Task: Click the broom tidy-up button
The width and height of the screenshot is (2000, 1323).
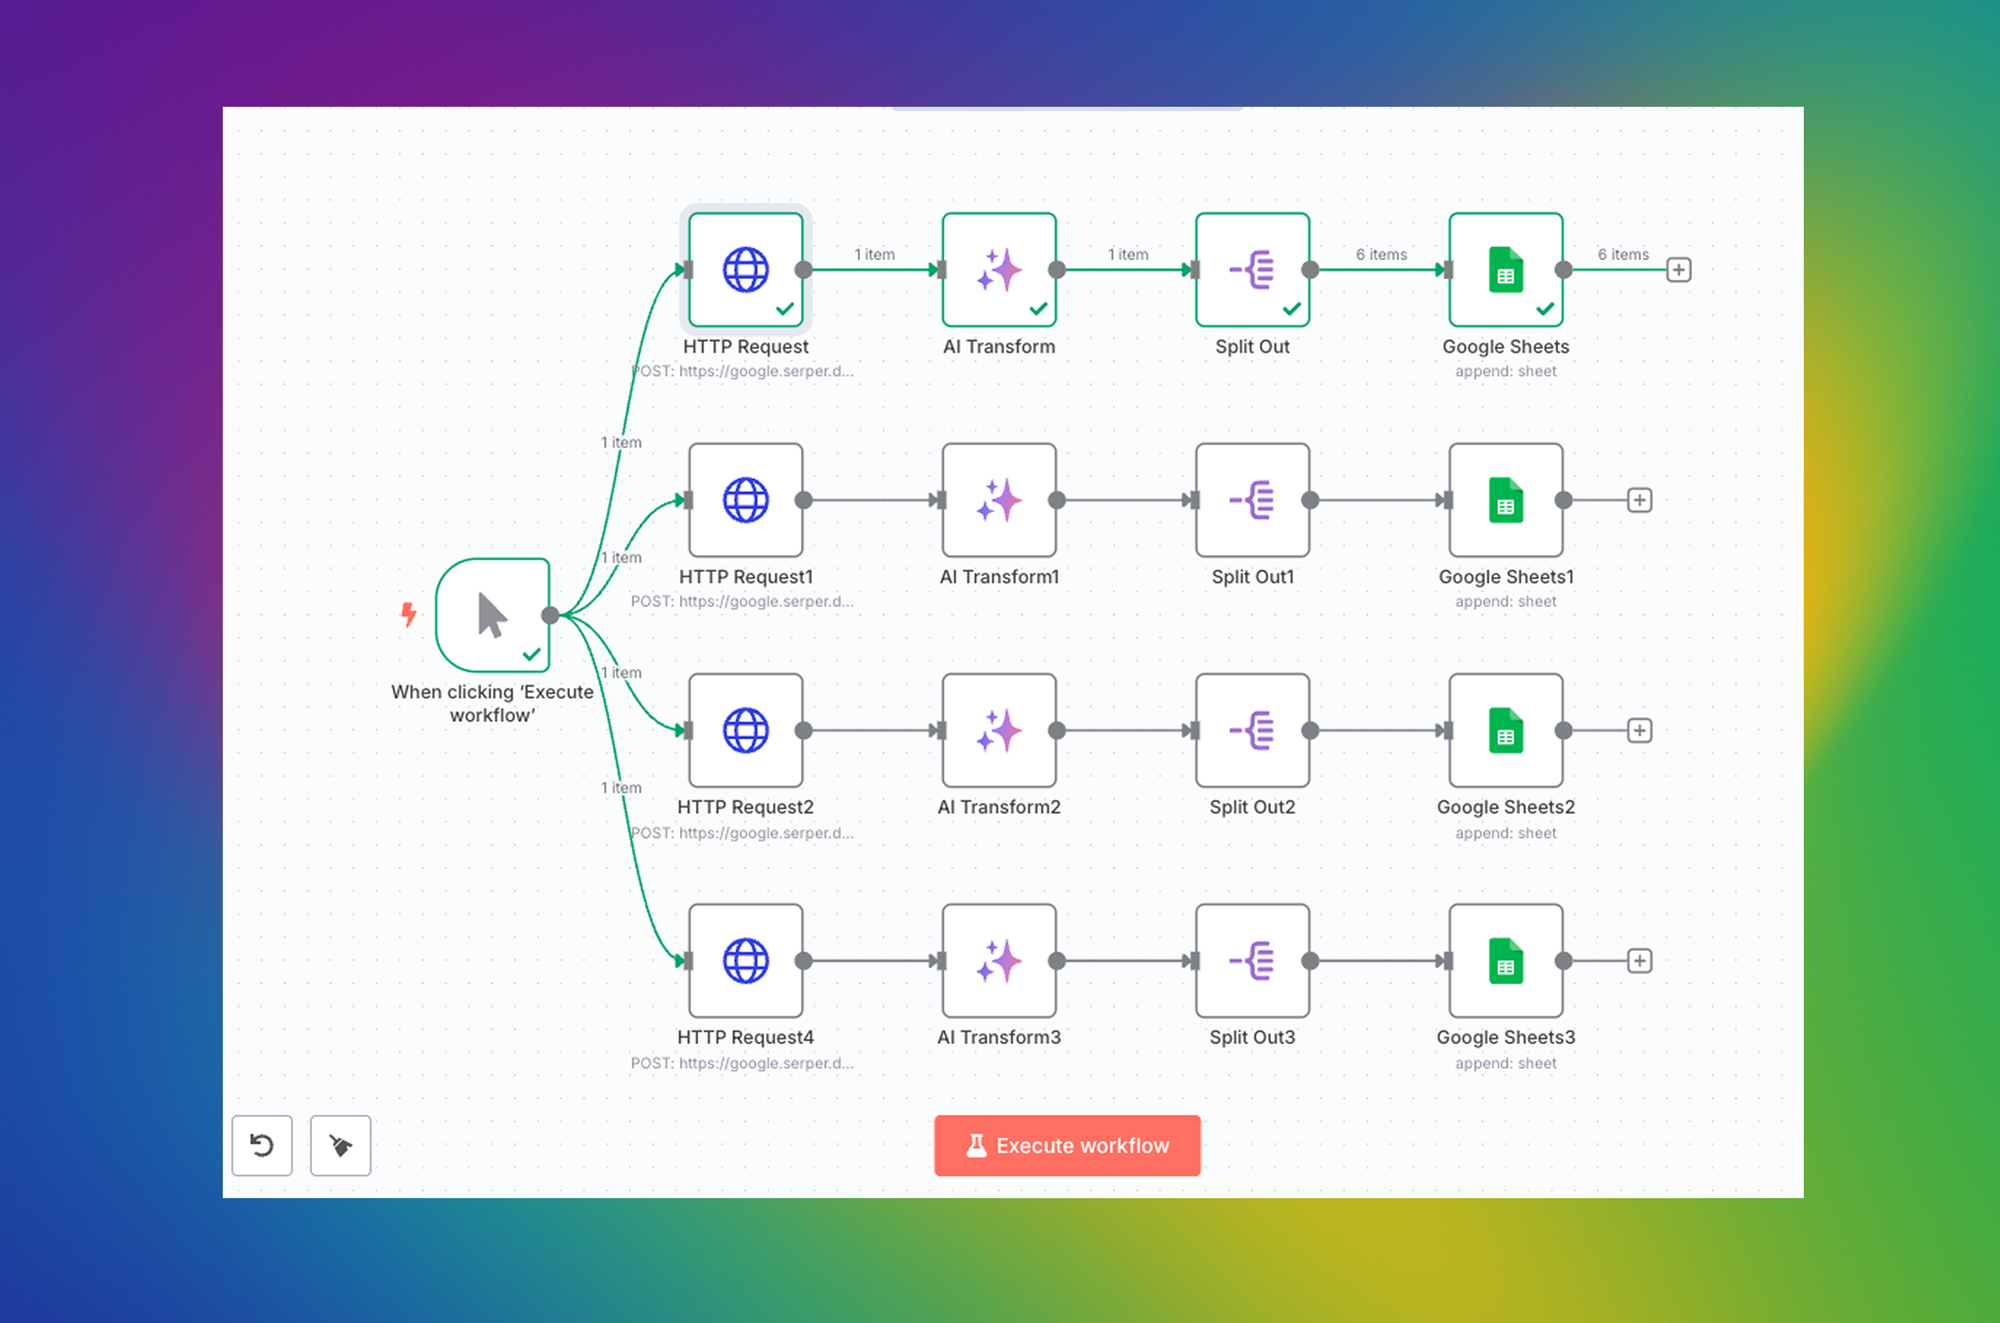Action: tap(340, 1145)
